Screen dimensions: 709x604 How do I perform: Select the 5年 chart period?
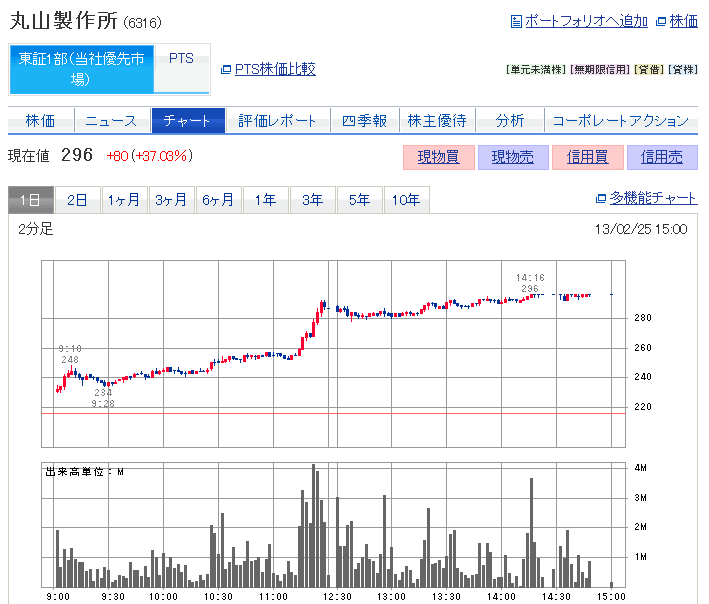tap(359, 200)
